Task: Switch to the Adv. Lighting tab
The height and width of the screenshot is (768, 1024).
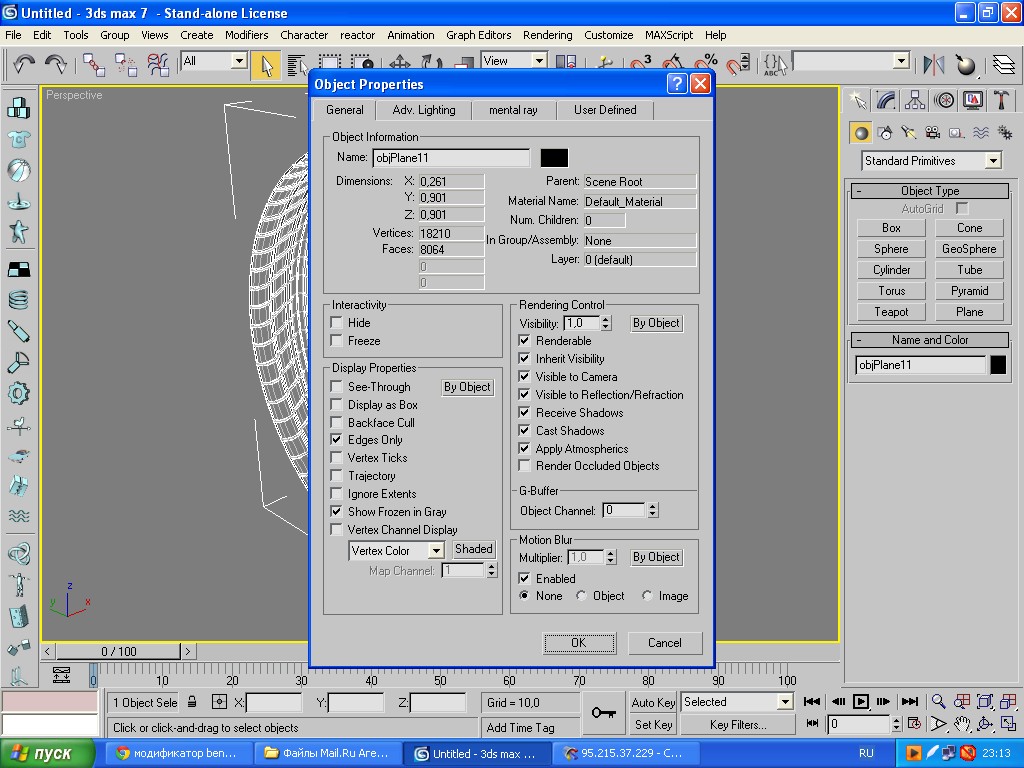Action: coord(424,110)
